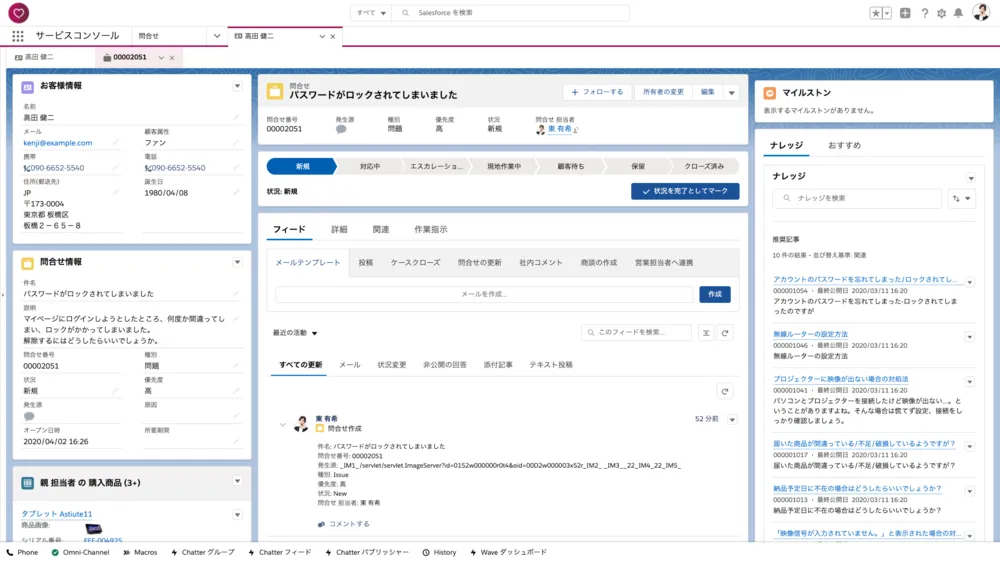1000x563 pixels.
Task: Open the すべて search scope dropdown
Action: [371, 13]
